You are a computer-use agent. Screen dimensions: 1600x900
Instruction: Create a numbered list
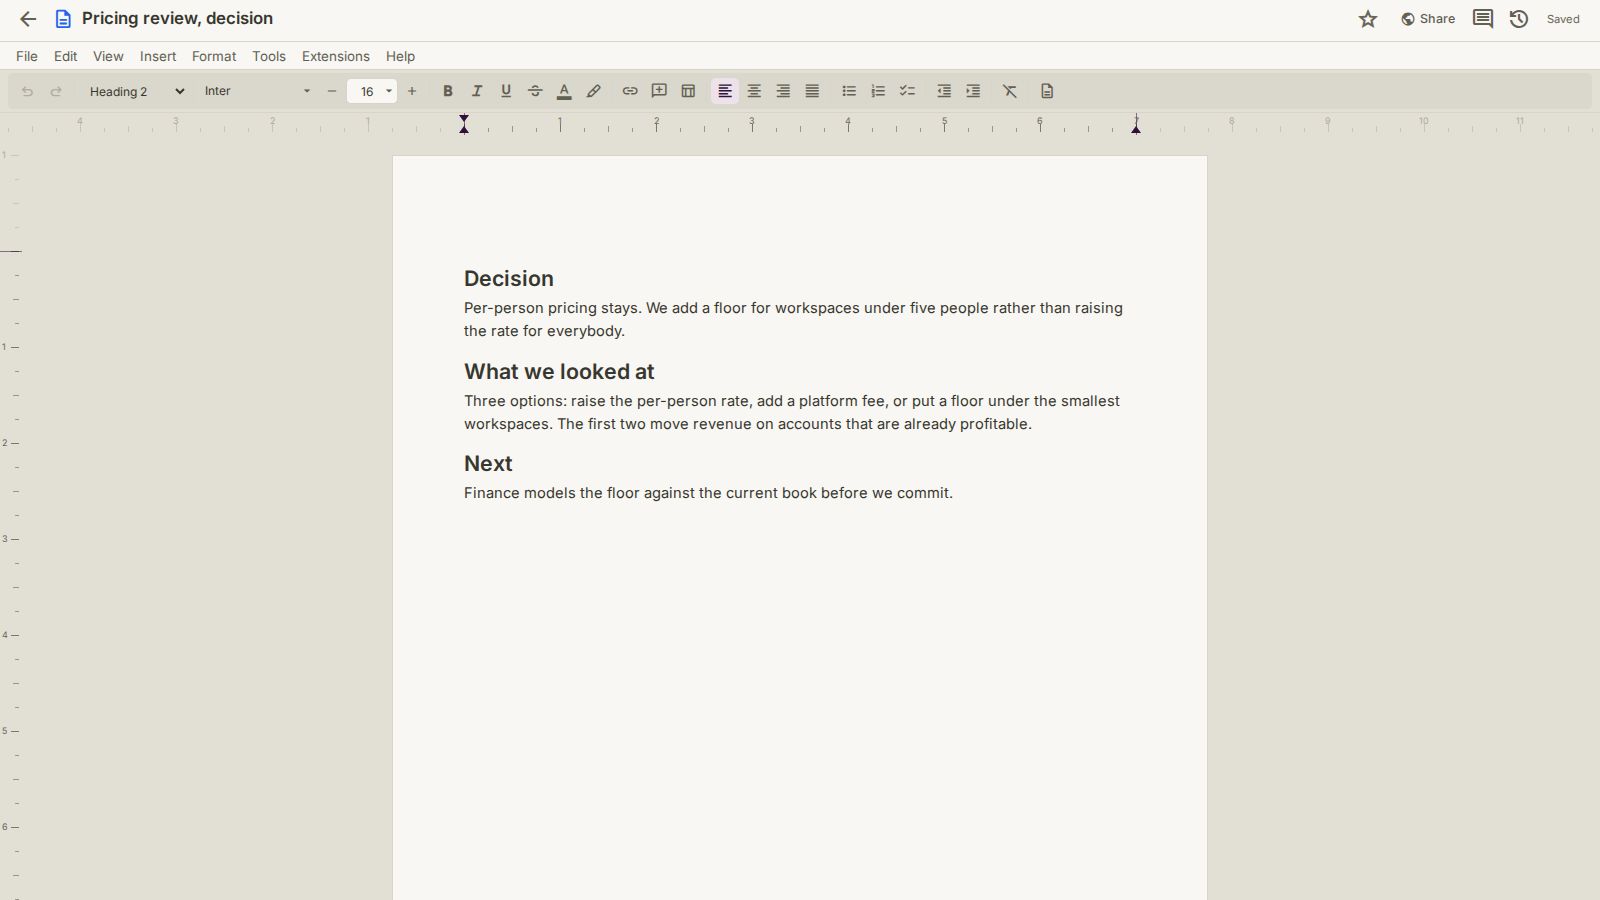[x=878, y=91]
